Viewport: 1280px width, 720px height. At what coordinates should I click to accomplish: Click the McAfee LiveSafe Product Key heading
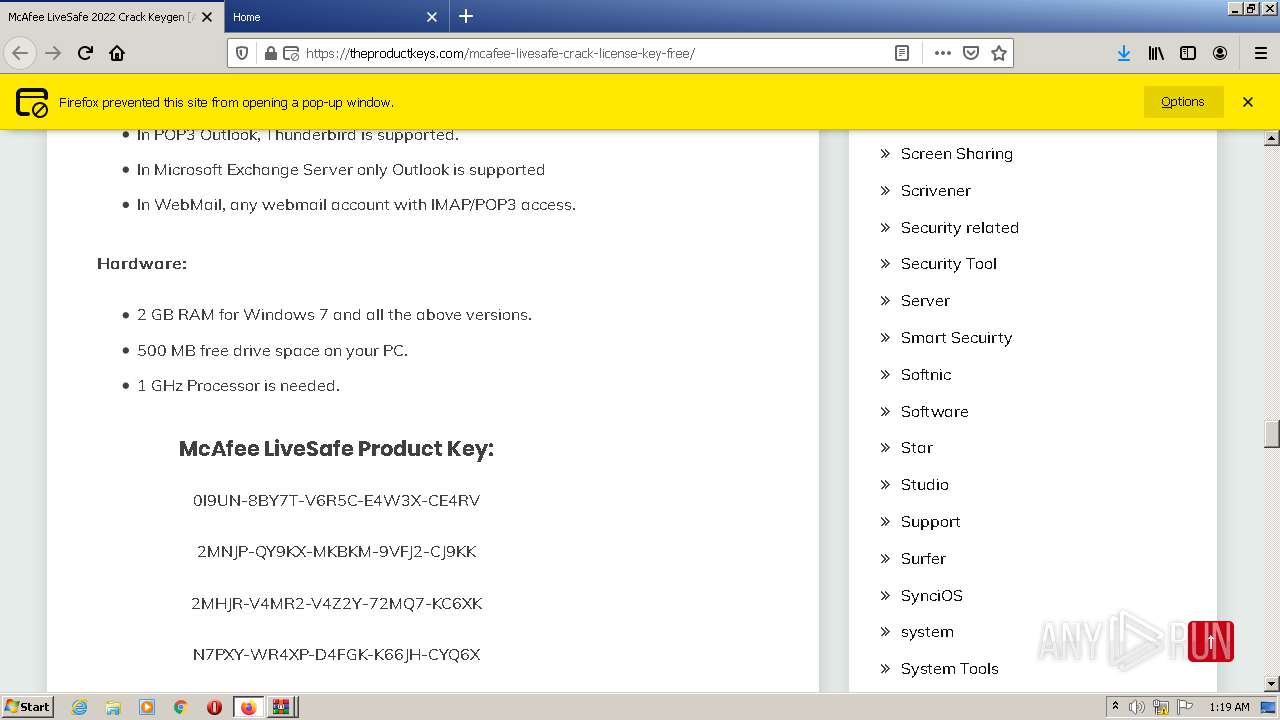[336, 449]
